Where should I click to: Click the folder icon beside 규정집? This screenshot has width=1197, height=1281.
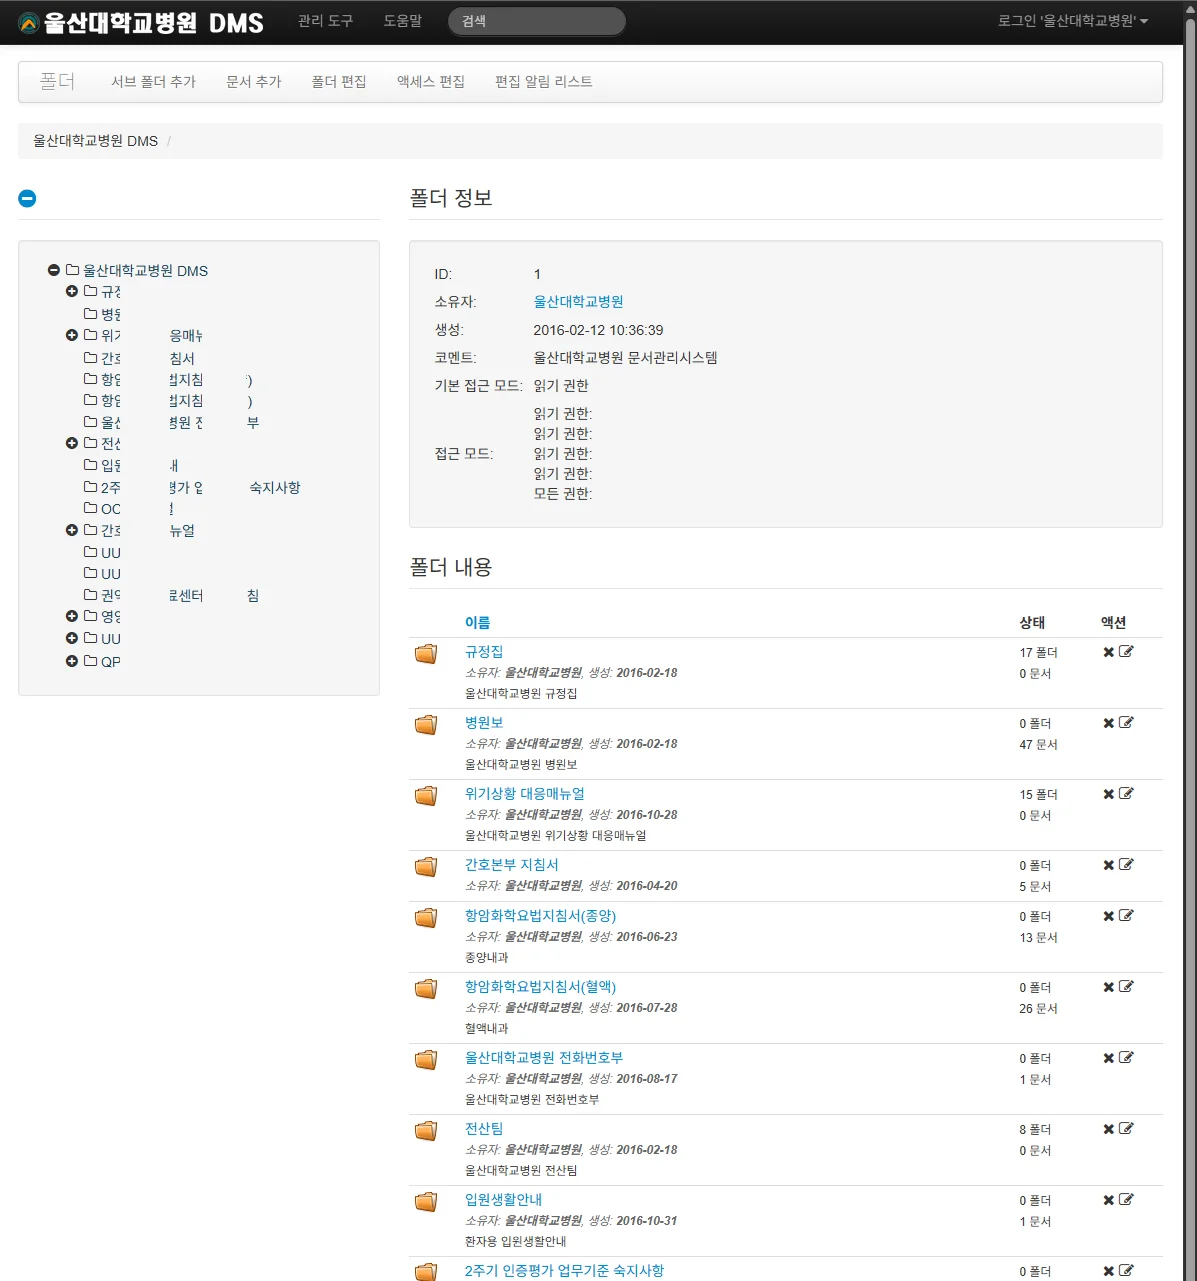click(x=426, y=654)
